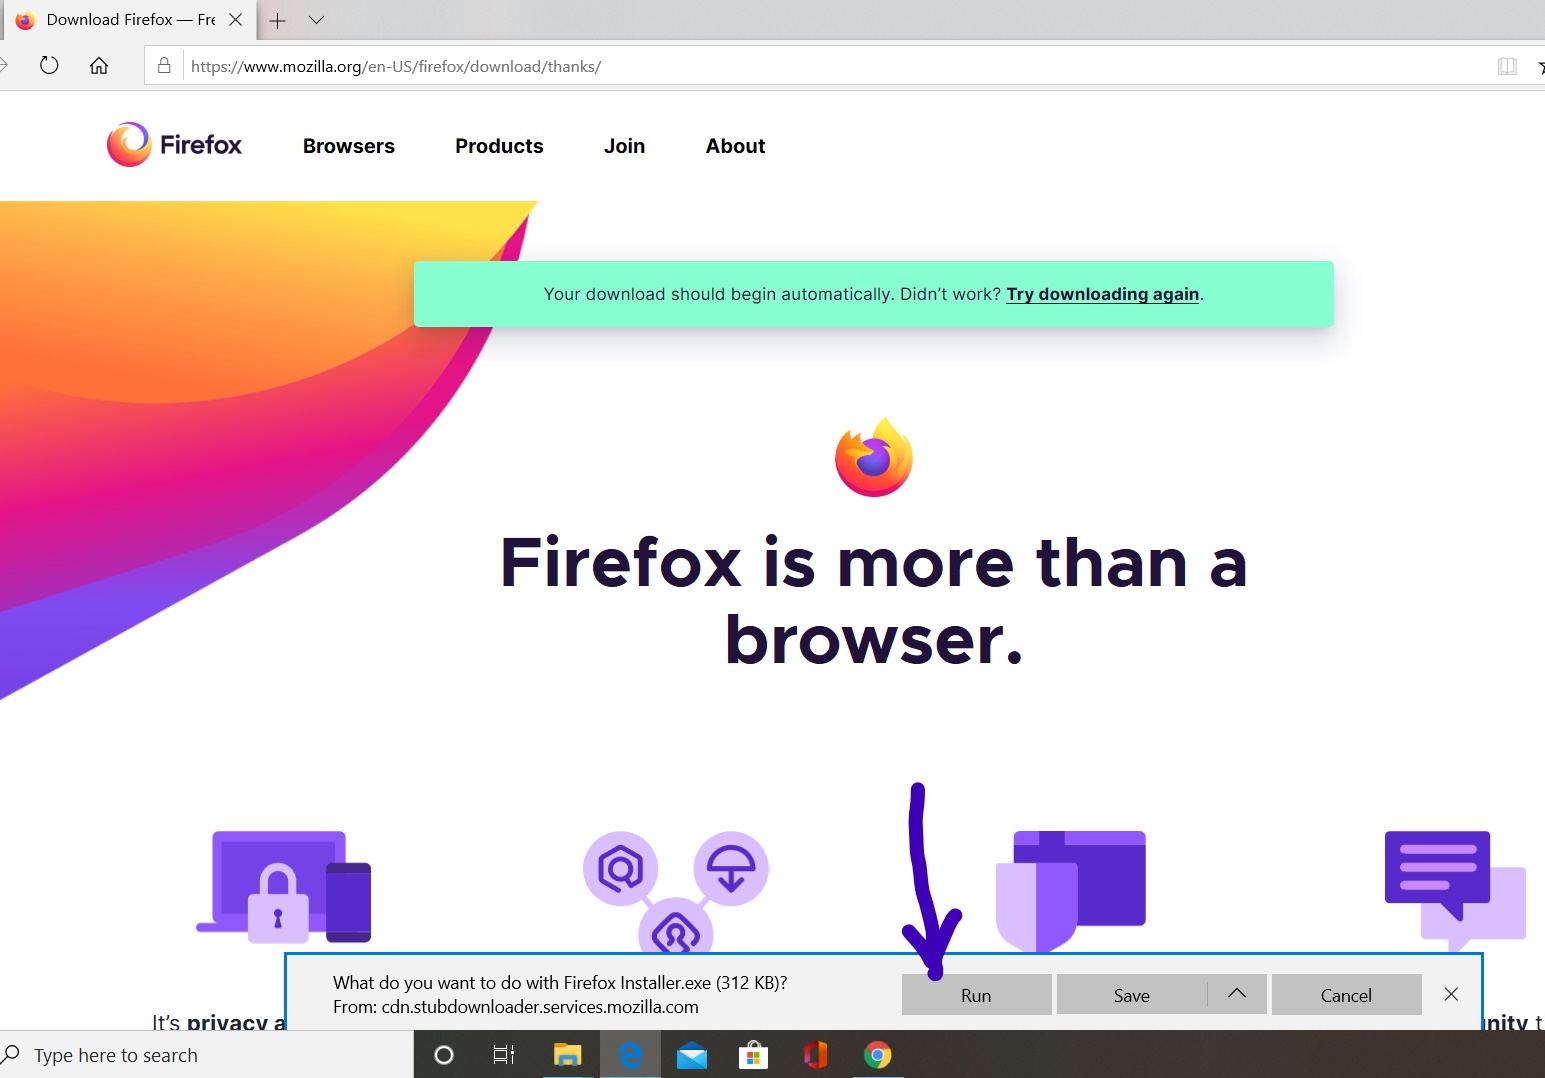The image size is (1545, 1078).
Task: Open a new tab with plus icon
Action: click(278, 20)
